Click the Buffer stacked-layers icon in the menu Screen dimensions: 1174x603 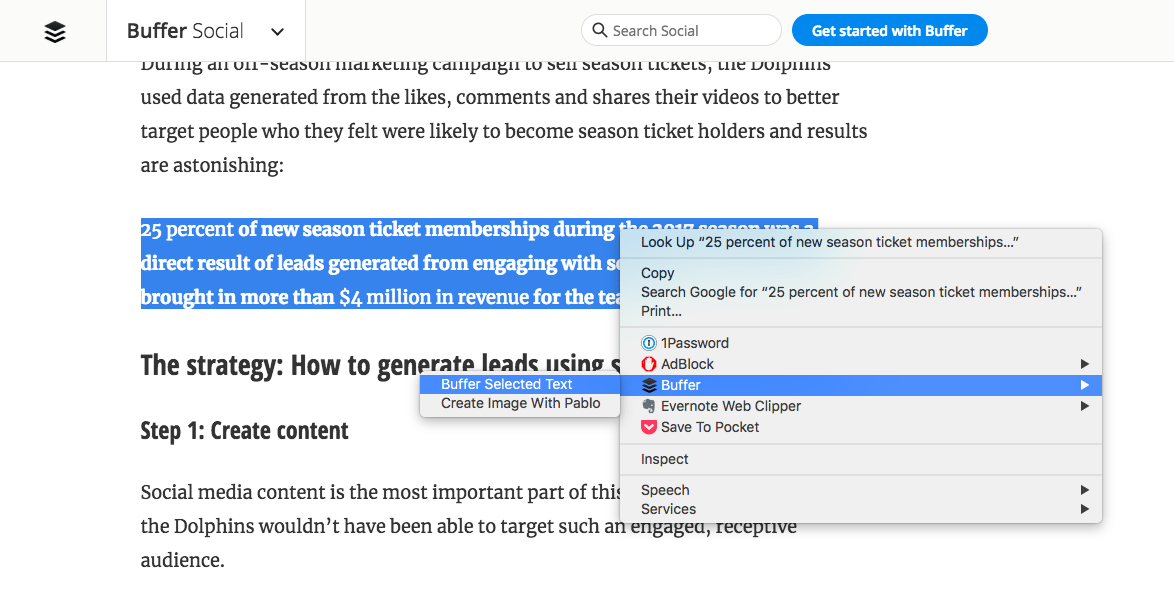(x=649, y=385)
